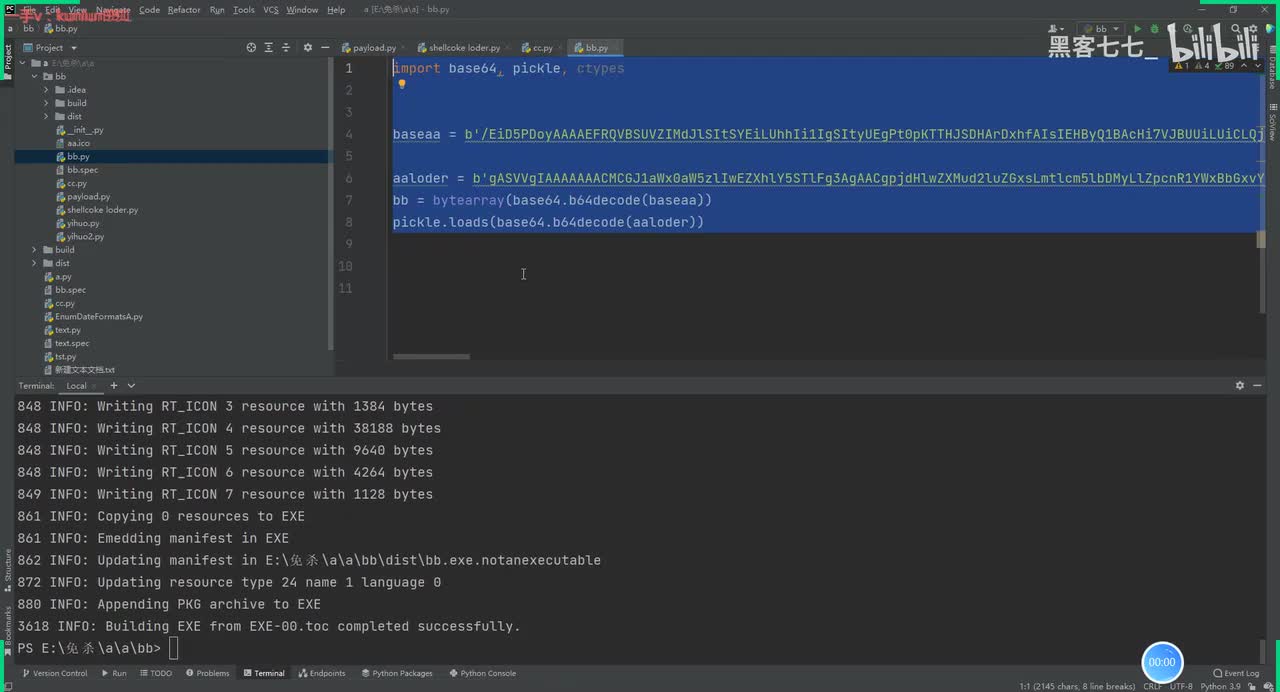Click the CRLF line separator in status bar
This screenshot has height=692, width=1280.
pyautogui.click(x=1152, y=686)
